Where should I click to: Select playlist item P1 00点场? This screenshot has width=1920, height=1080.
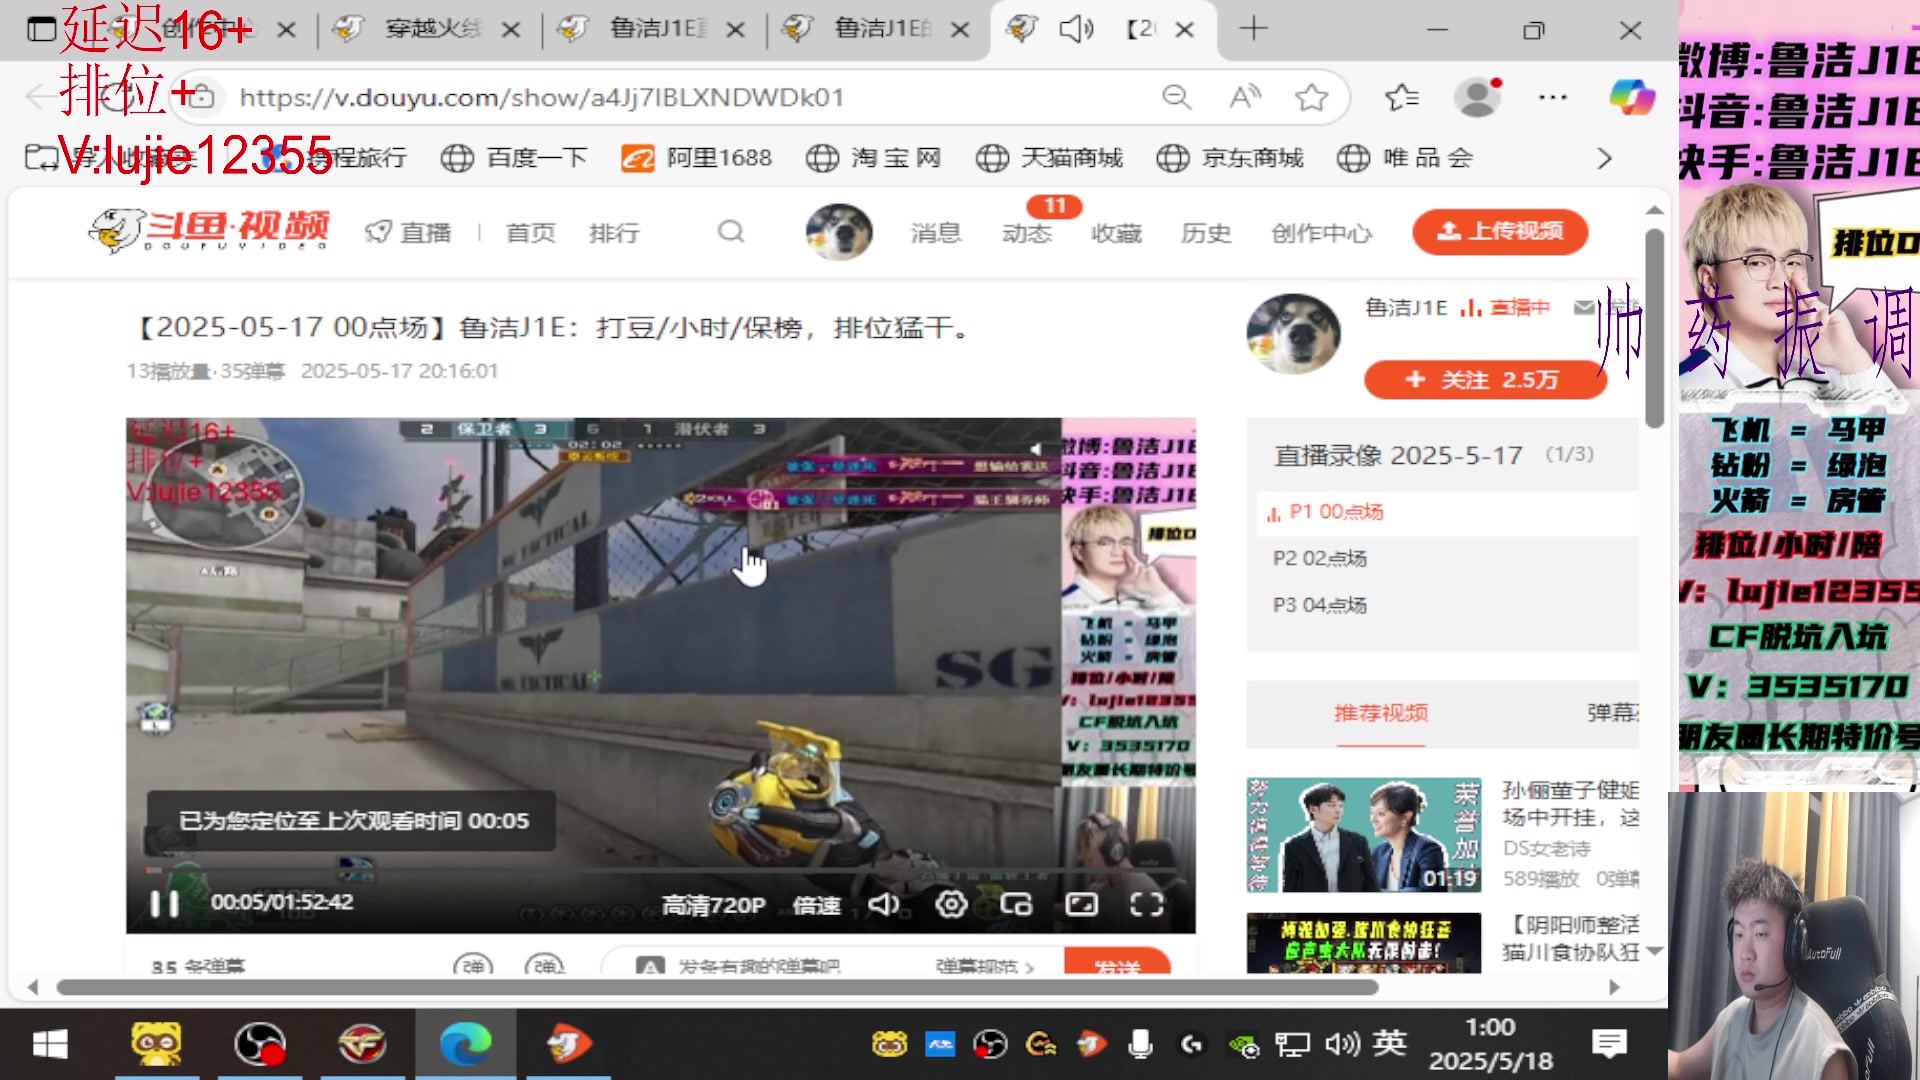click(1448, 512)
